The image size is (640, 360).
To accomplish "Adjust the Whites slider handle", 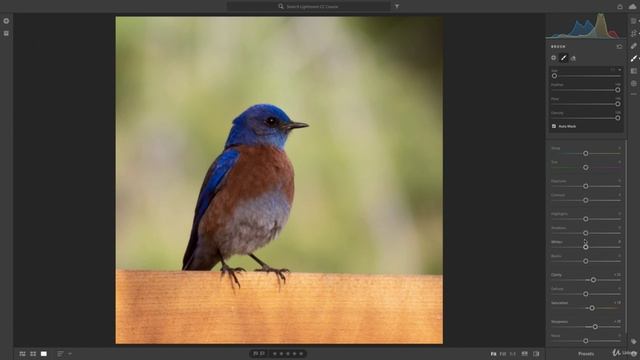I will [x=586, y=247].
